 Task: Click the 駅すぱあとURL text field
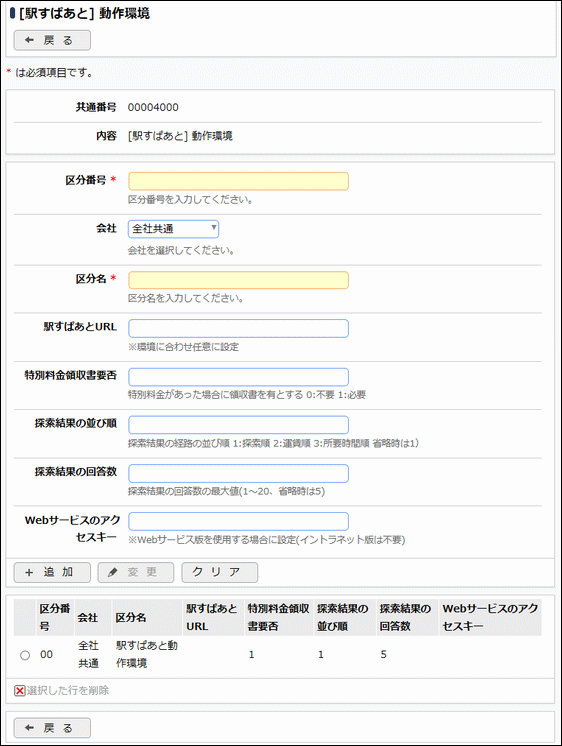pos(238,328)
